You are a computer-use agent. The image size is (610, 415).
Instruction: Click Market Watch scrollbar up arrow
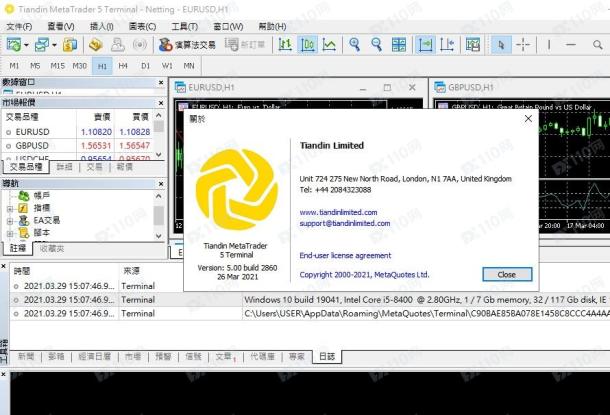(159, 116)
